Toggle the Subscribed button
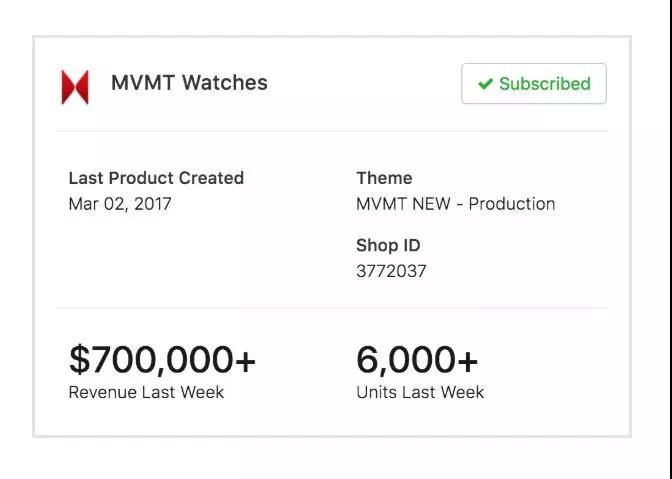Viewport: 672px width, 479px height. 533,84
